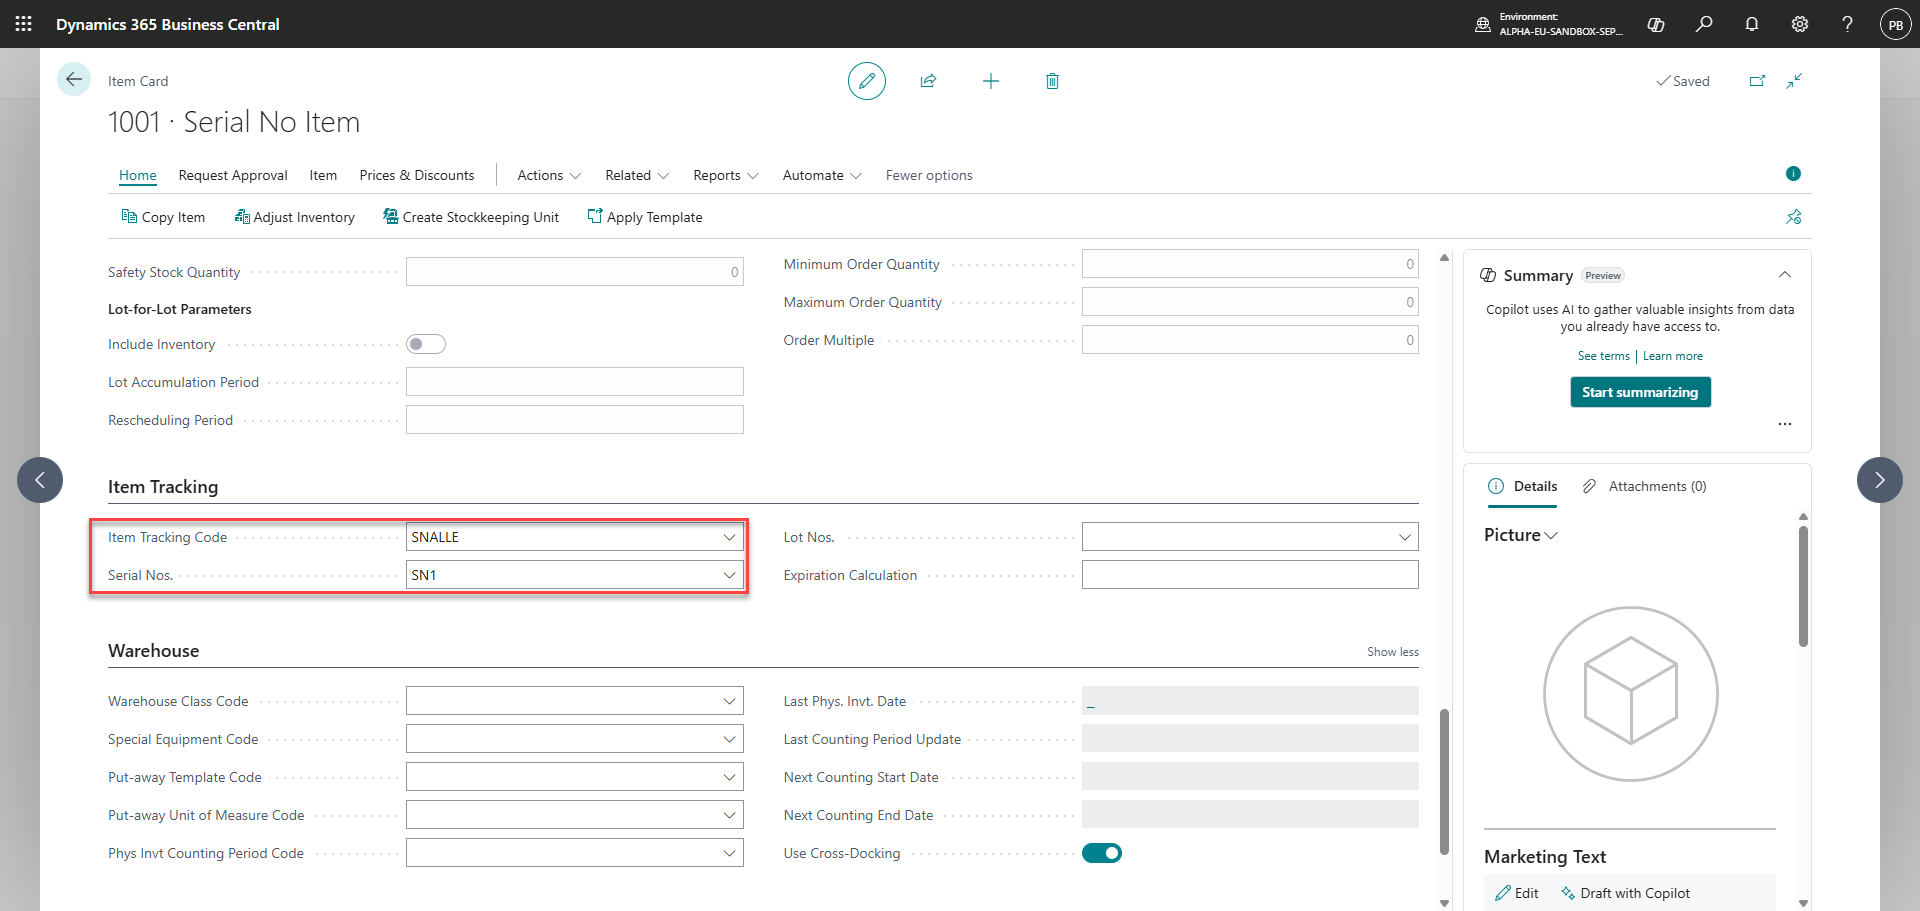1920x911 pixels.
Task: Expand Serial Nos. dropdown
Action: (729, 575)
